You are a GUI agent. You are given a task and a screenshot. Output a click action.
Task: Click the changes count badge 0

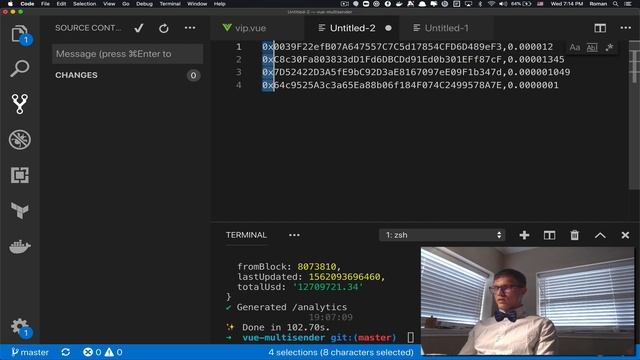(x=193, y=75)
